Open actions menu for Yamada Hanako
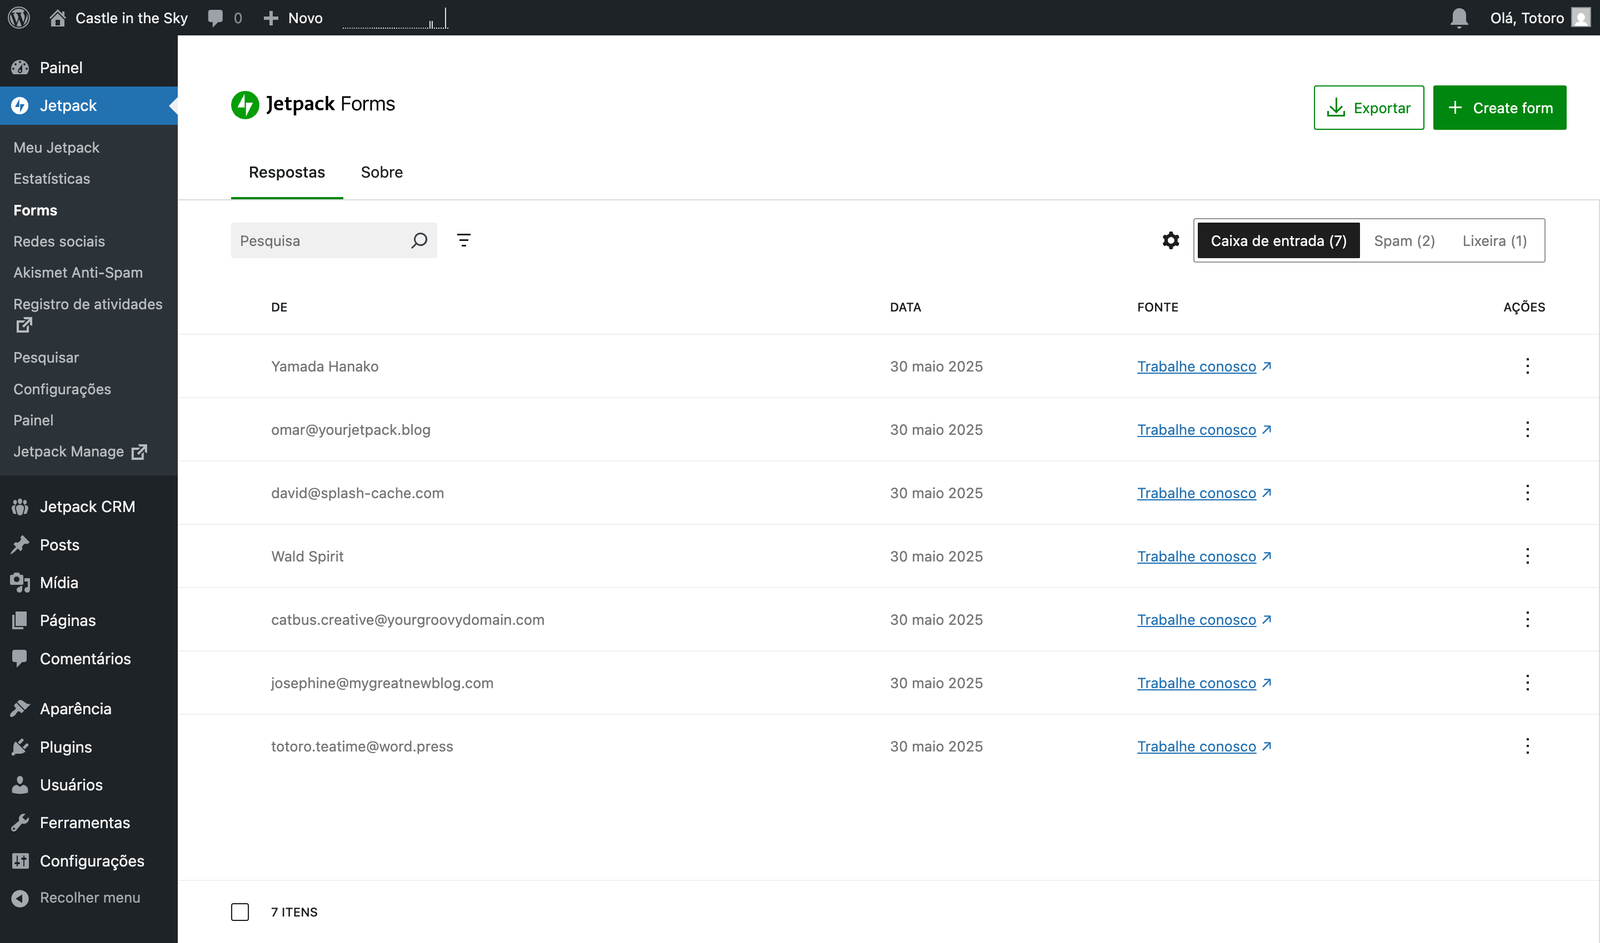The width and height of the screenshot is (1600, 943). click(x=1527, y=366)
